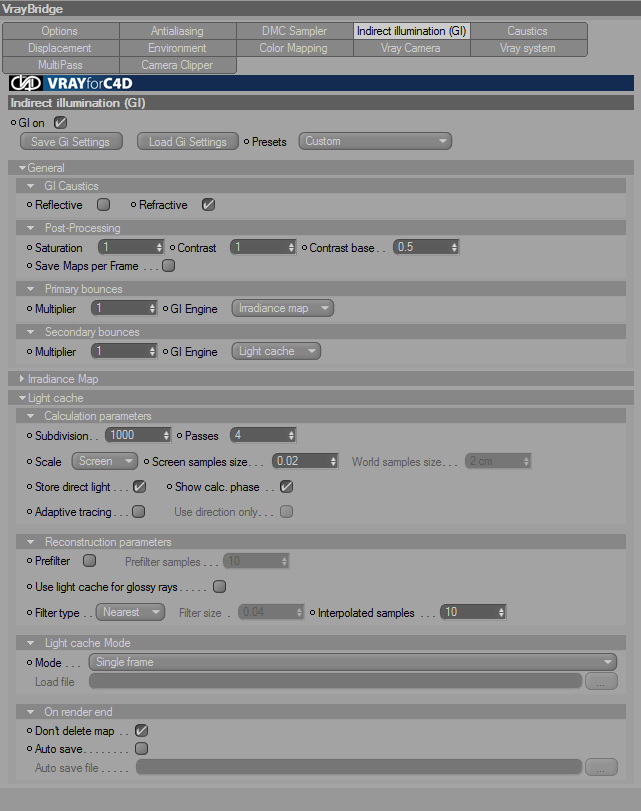Click Secondary bounces Multiplier spinner
The image size is (641, 811).
pos(152,351)
